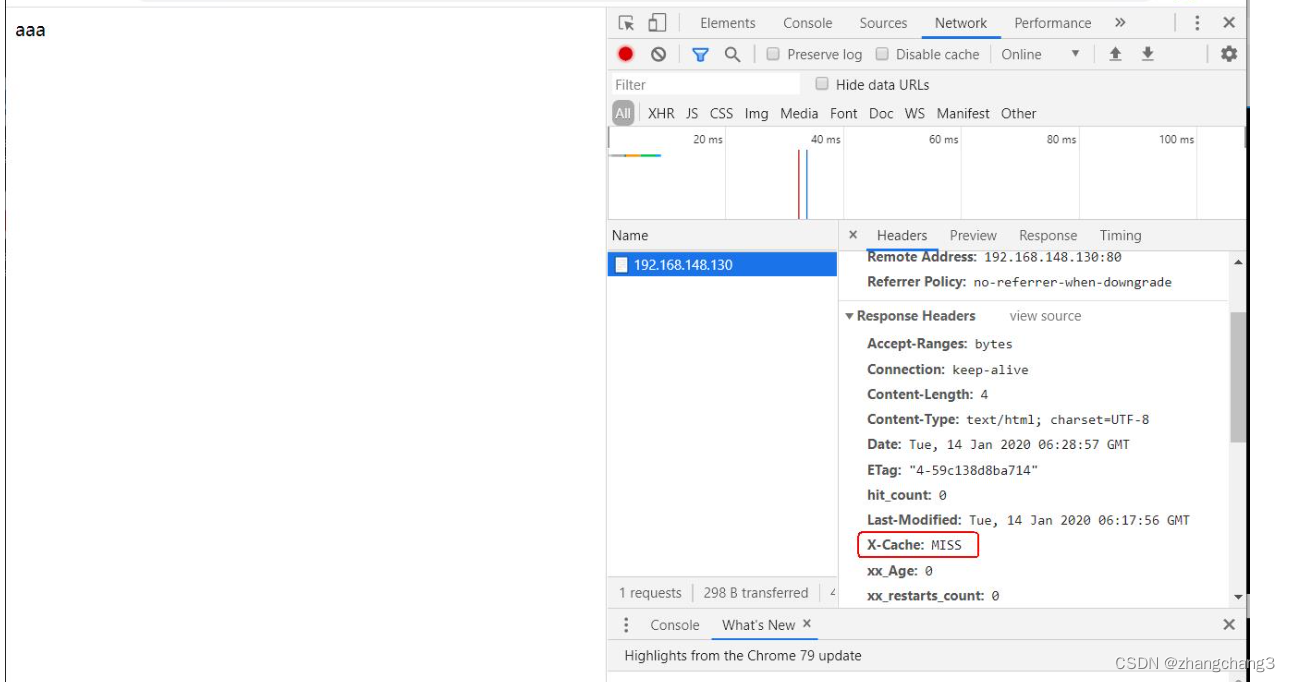
Task: Click the scrollbar down arrow in headers pane
Action: pyautogui.click(x=1238, y=597)
